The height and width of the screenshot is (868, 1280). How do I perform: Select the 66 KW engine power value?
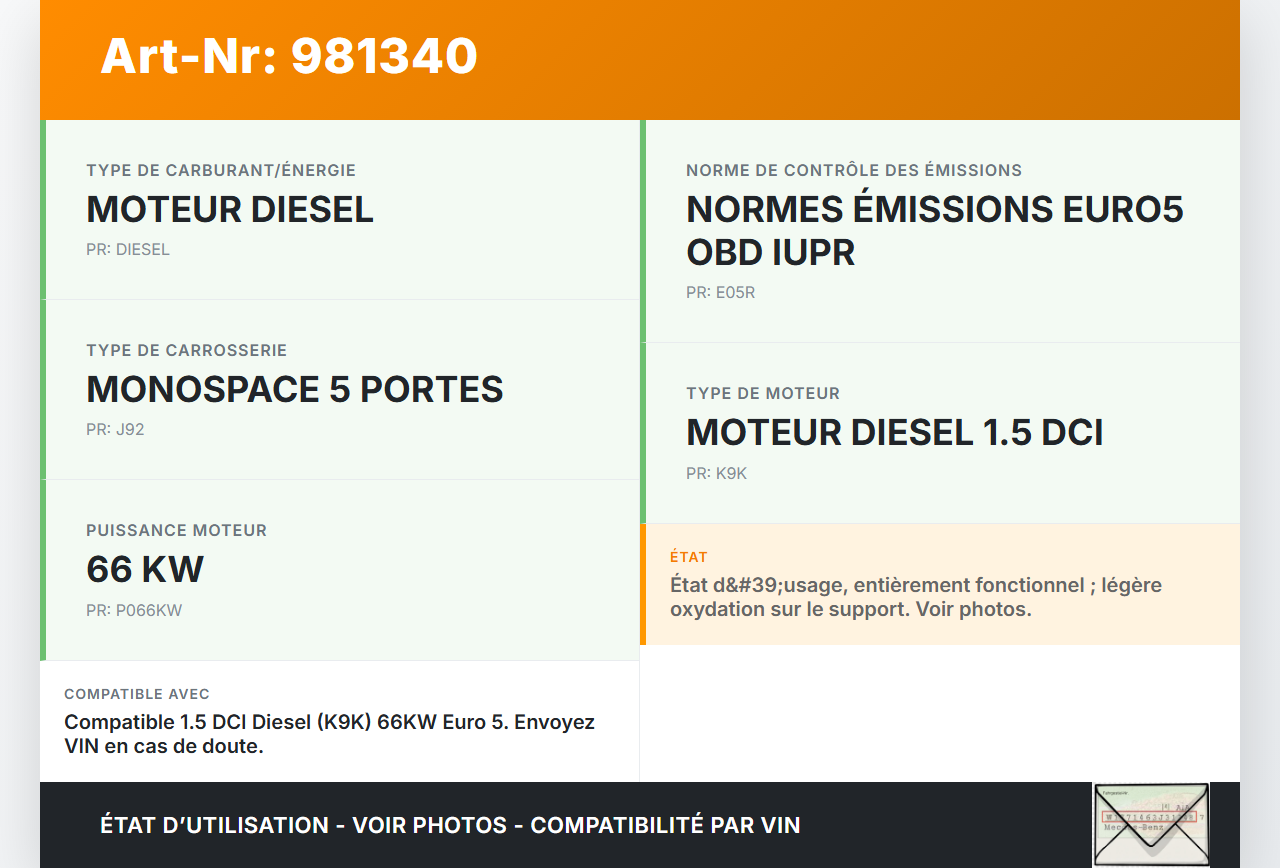coord(145,570)
